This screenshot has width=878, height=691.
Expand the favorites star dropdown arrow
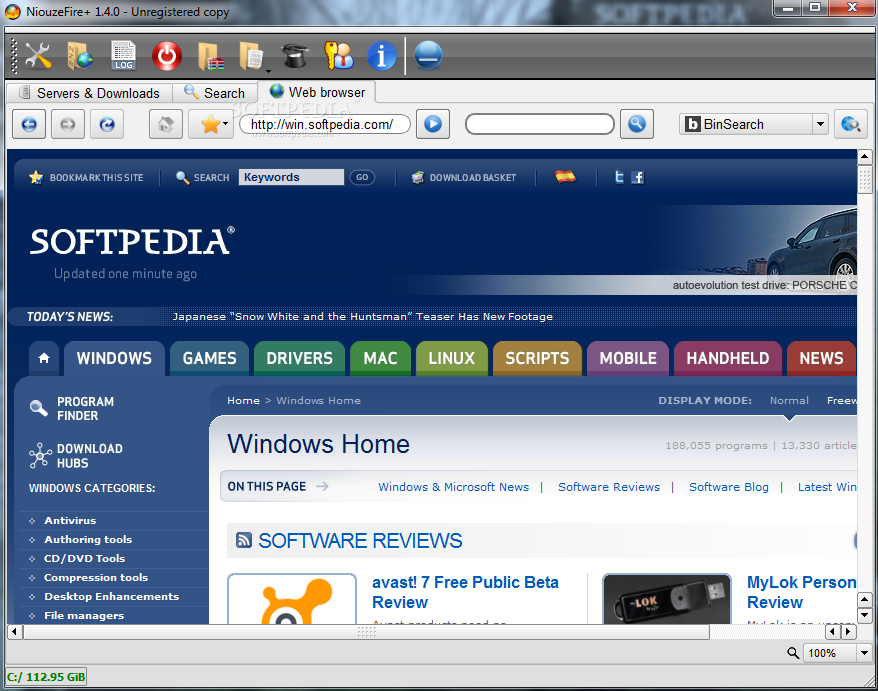pyautogui.click(x=226, y=124)
